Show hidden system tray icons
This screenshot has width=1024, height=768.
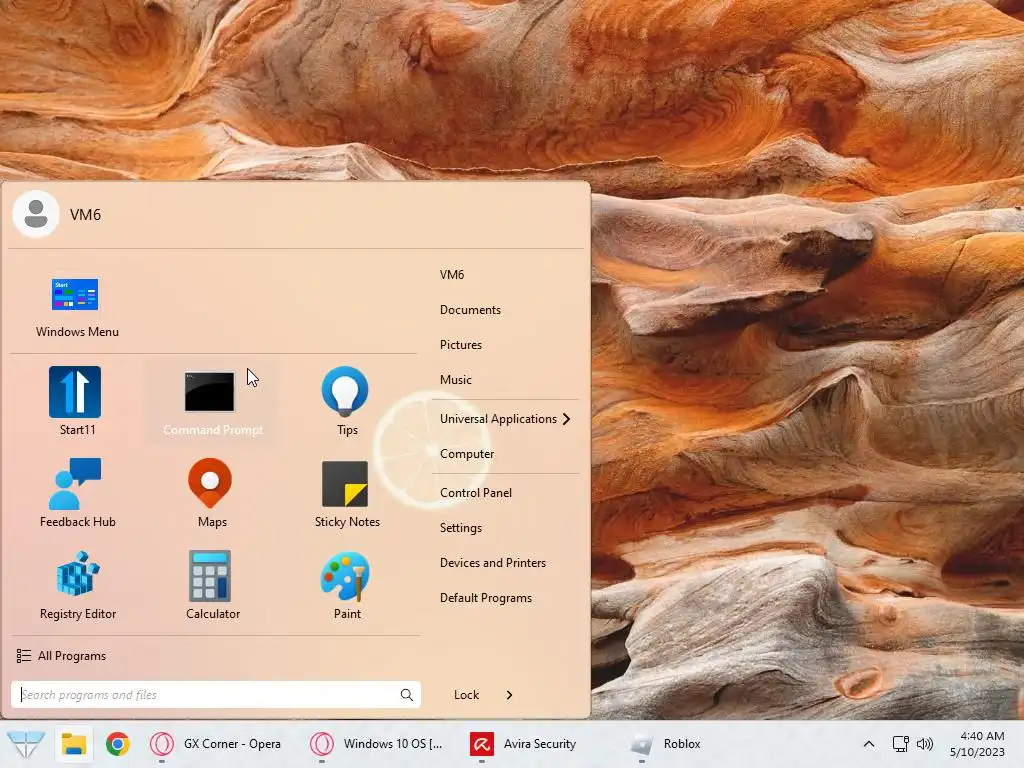(869, 744)
